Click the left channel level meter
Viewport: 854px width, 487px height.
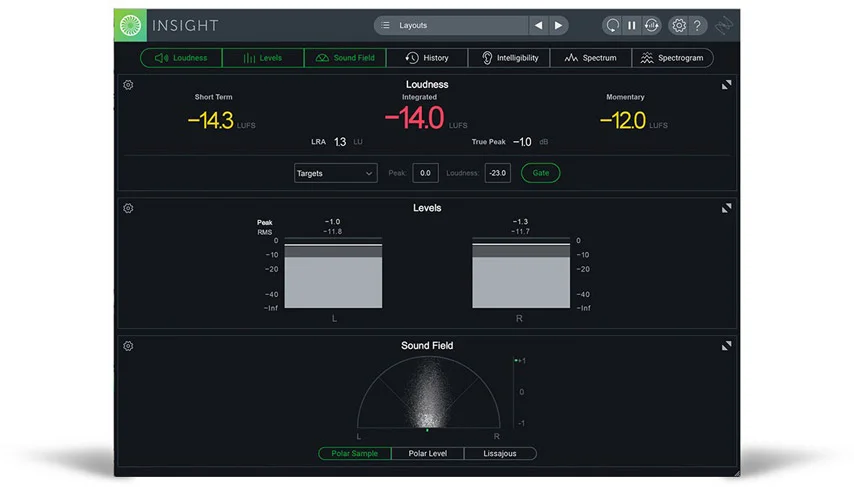(333, 273)
